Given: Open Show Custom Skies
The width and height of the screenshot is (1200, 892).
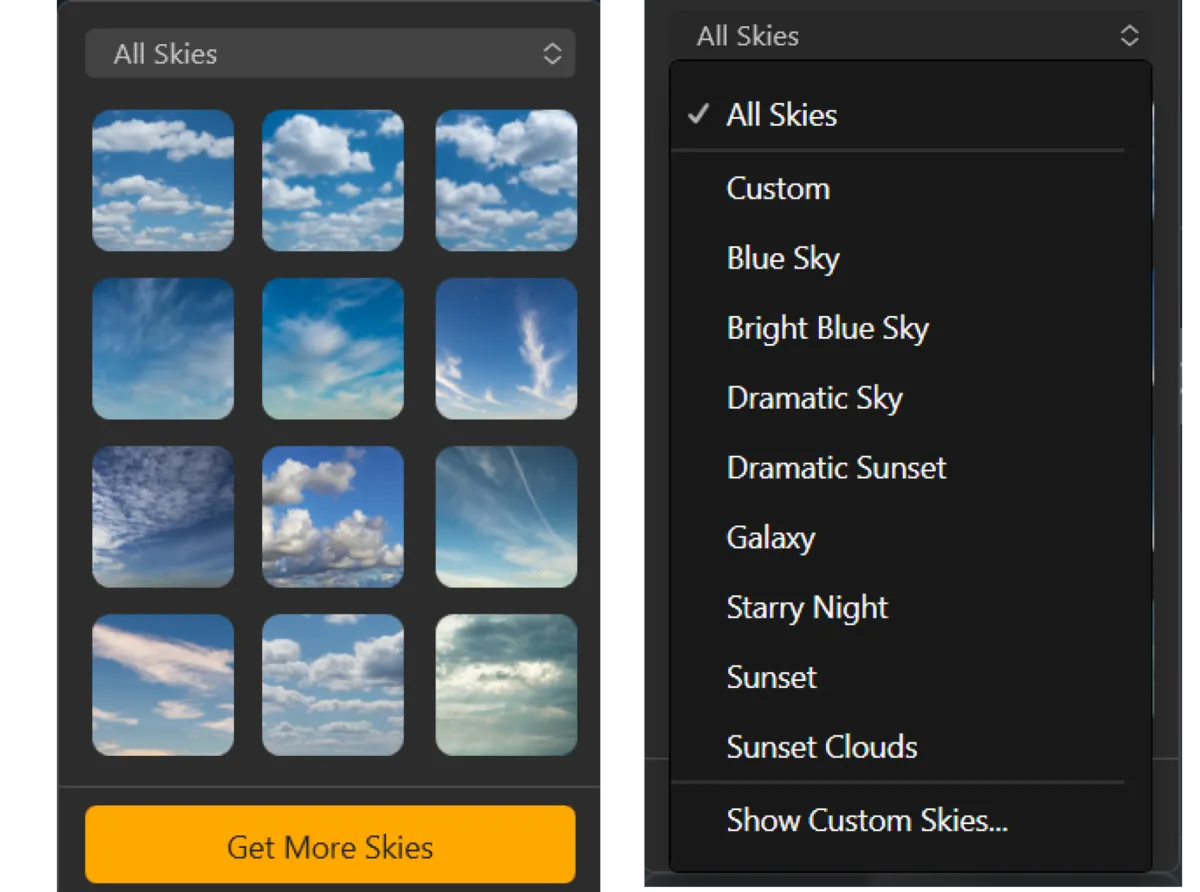Looking at the screenshot, I should click(867, 820).
